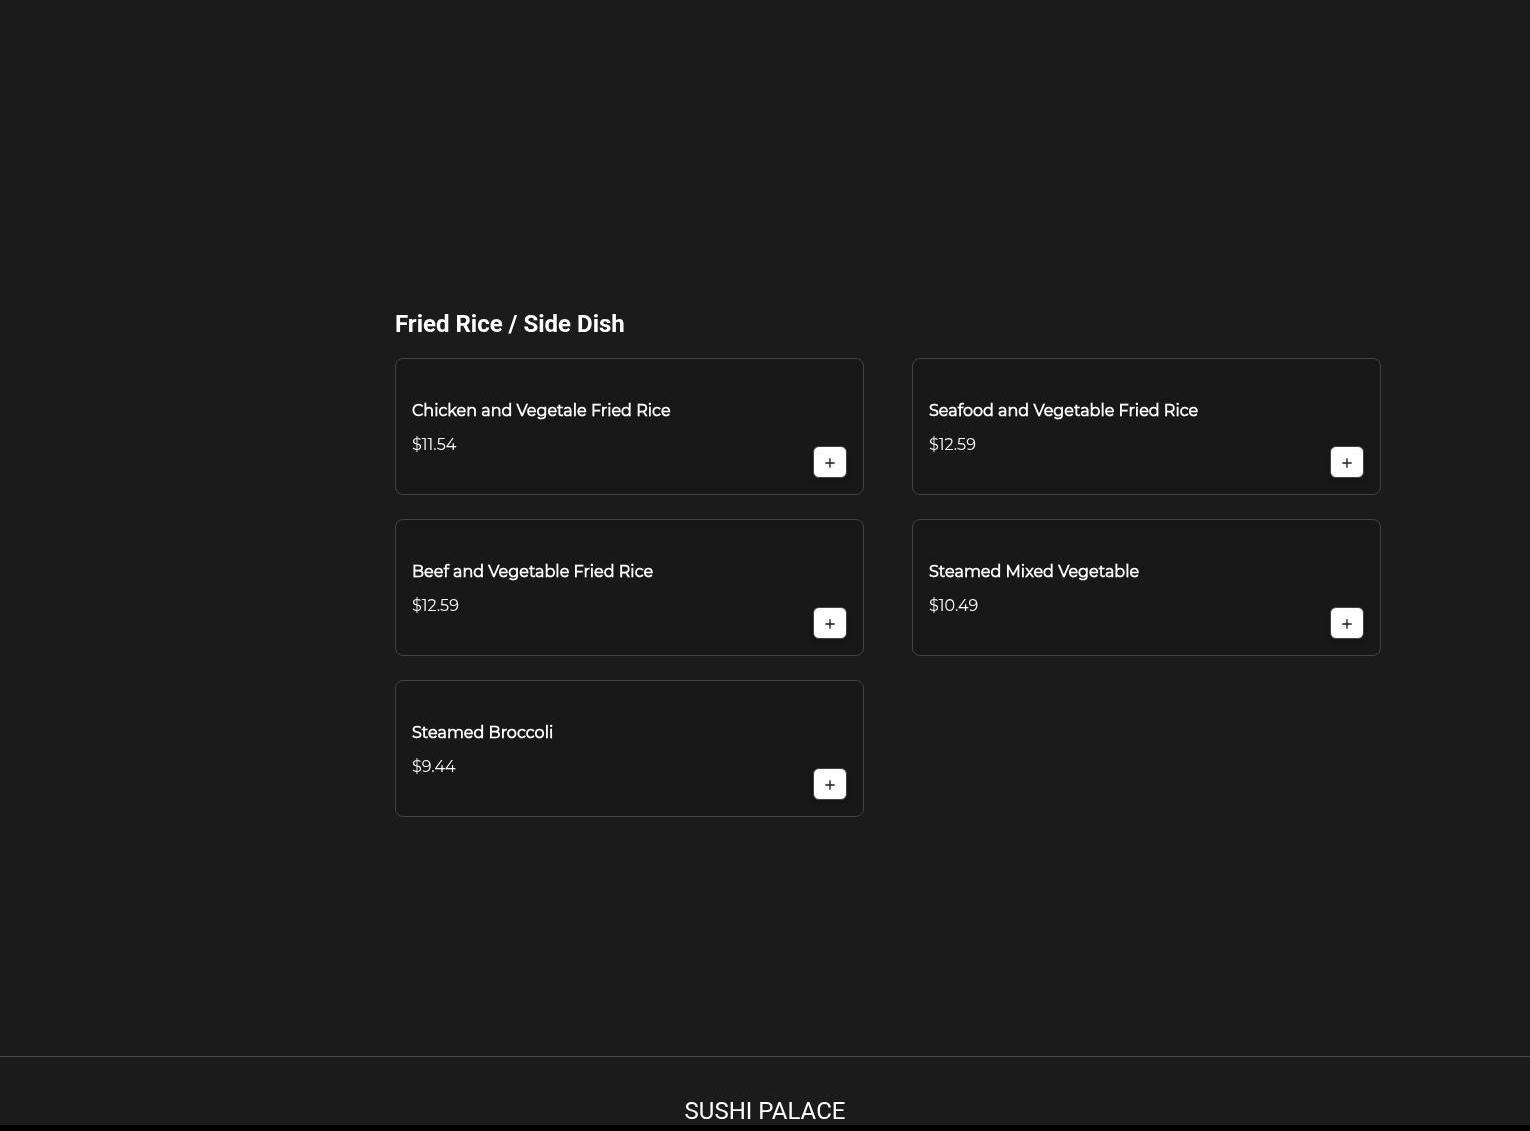This screenshot has width=1530, height=1131.
Task: Select the Steamed Broccoli item title
Action: click(482, 732)
